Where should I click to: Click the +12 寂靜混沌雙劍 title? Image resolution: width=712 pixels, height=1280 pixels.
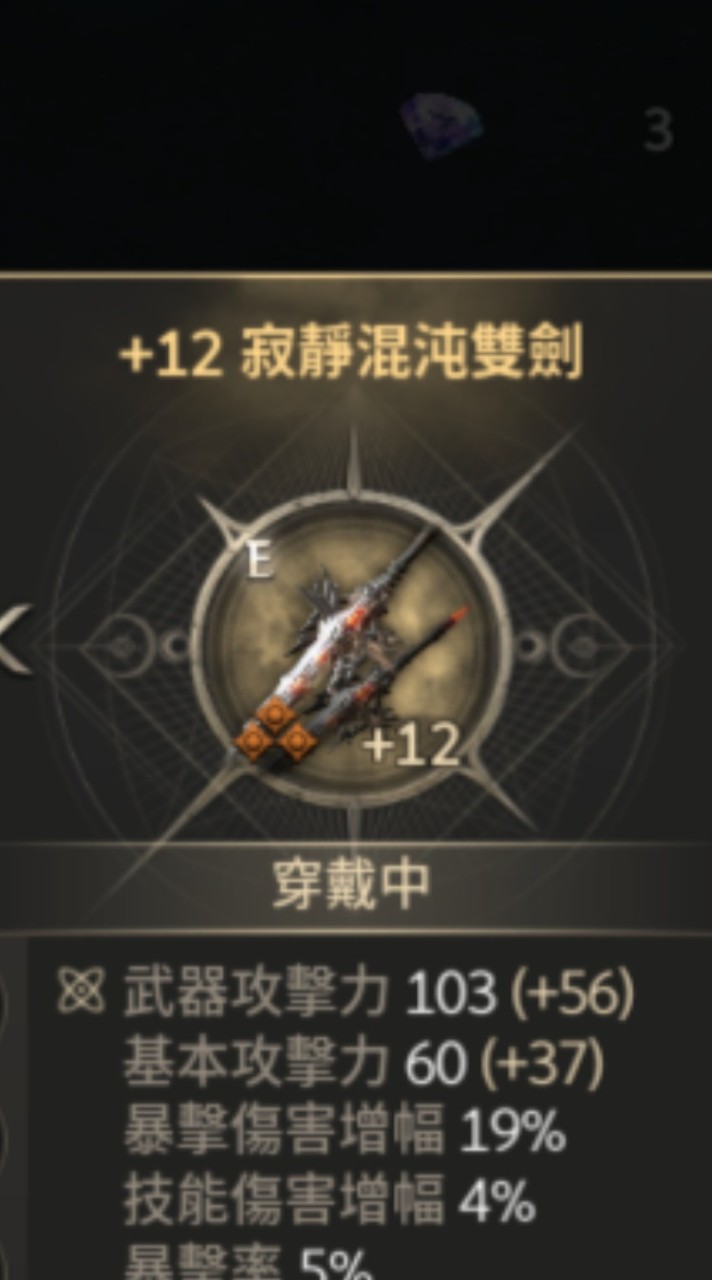(x=351, y=354)
